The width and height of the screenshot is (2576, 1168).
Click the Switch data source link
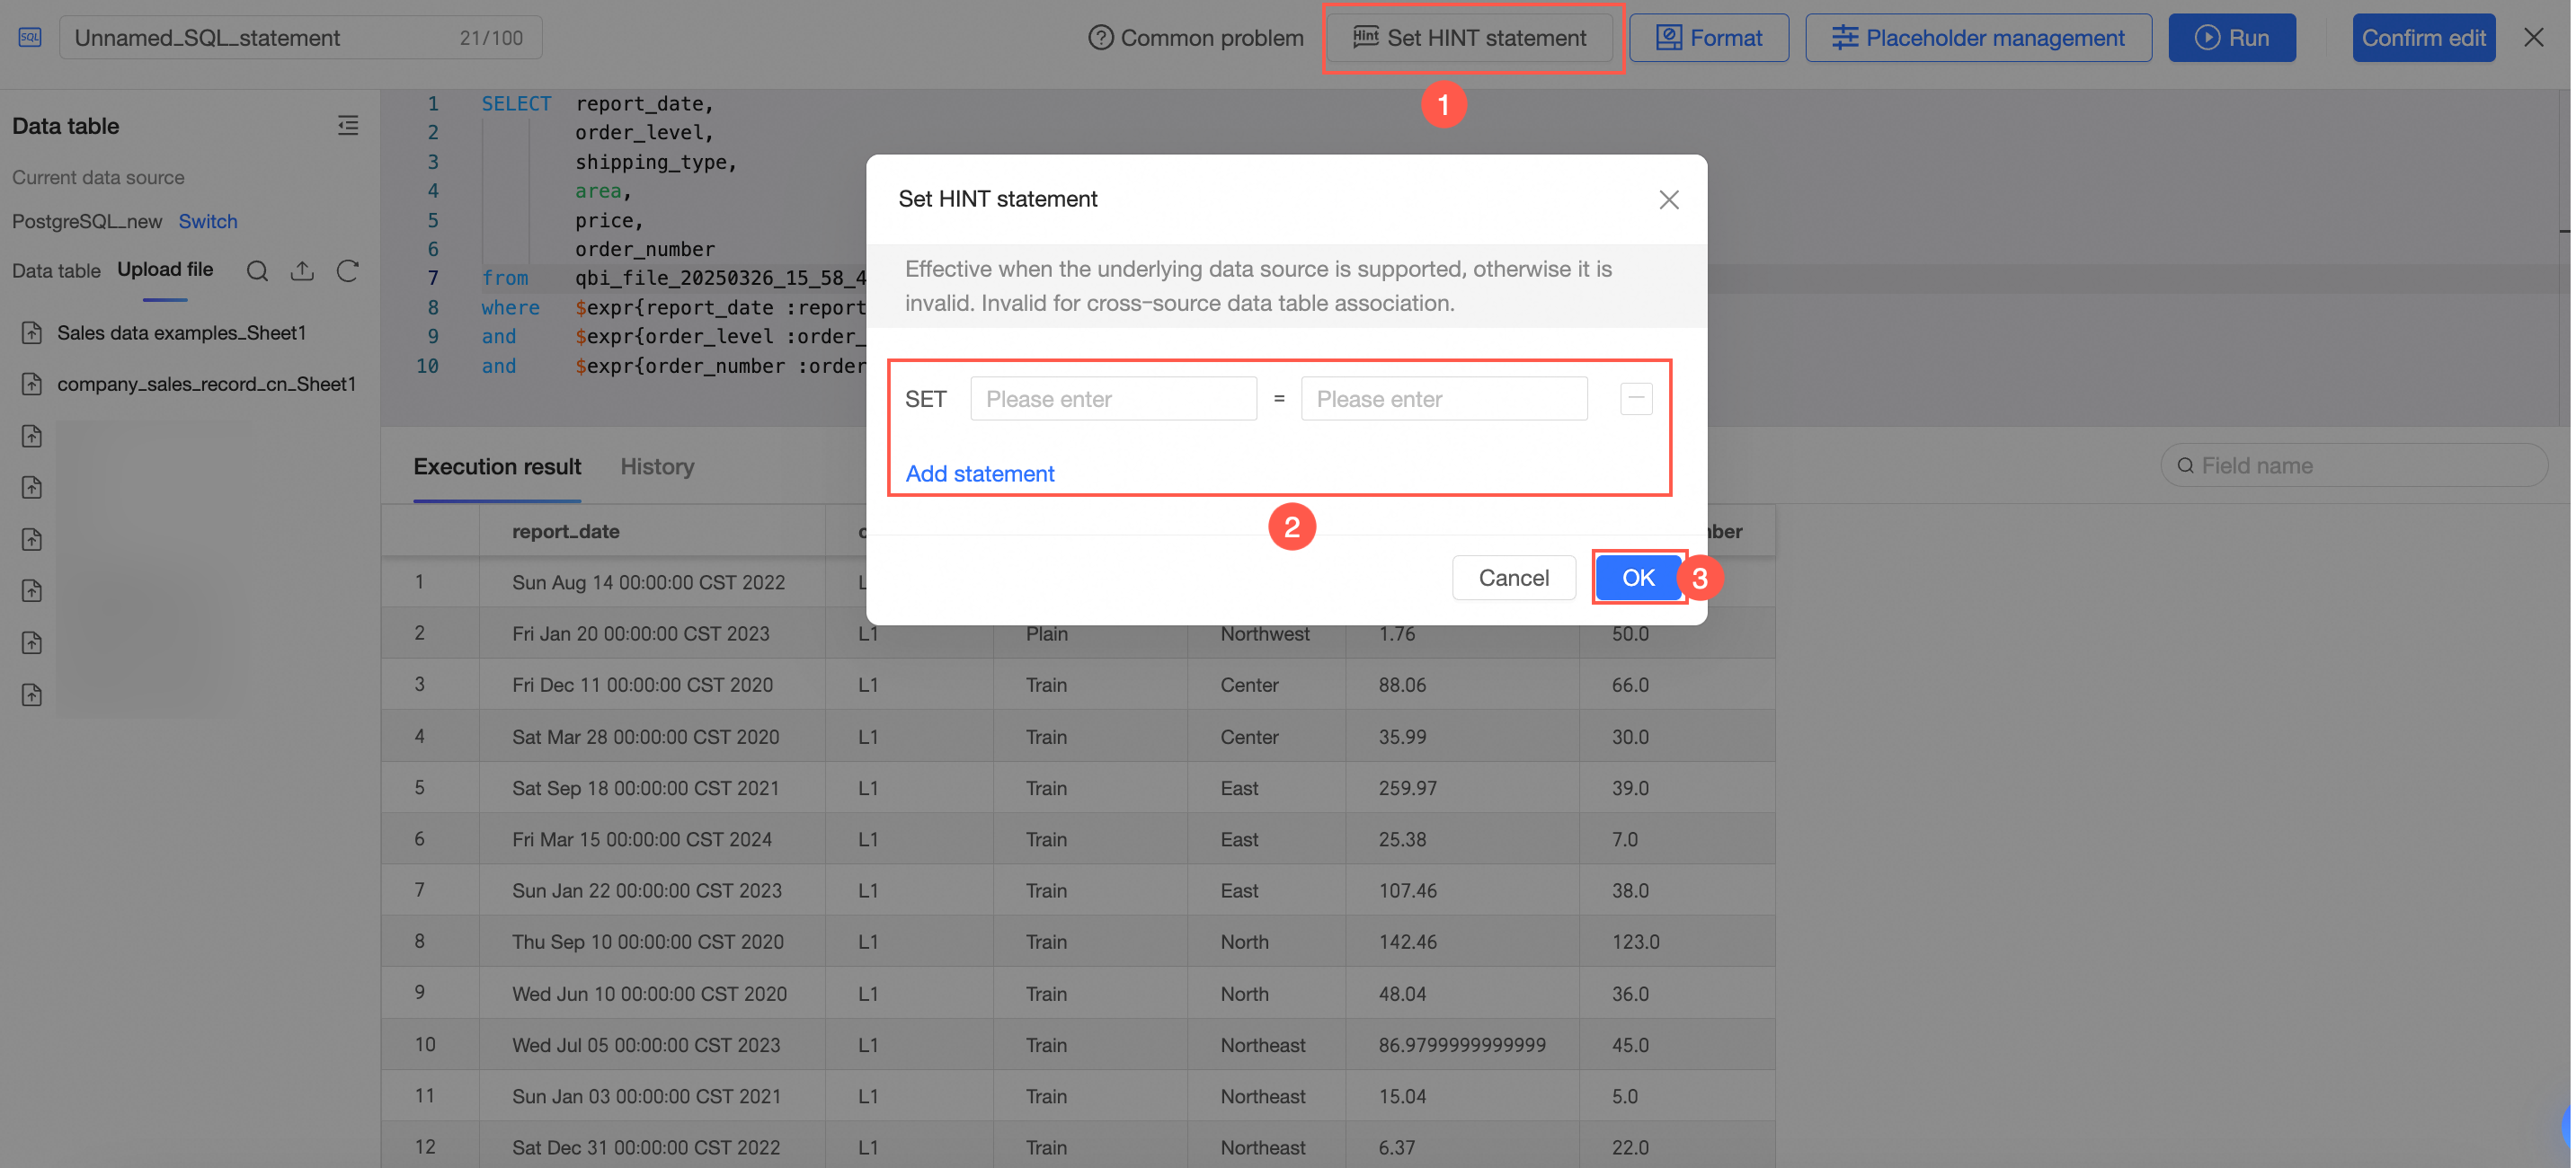(x=207, y=222)
